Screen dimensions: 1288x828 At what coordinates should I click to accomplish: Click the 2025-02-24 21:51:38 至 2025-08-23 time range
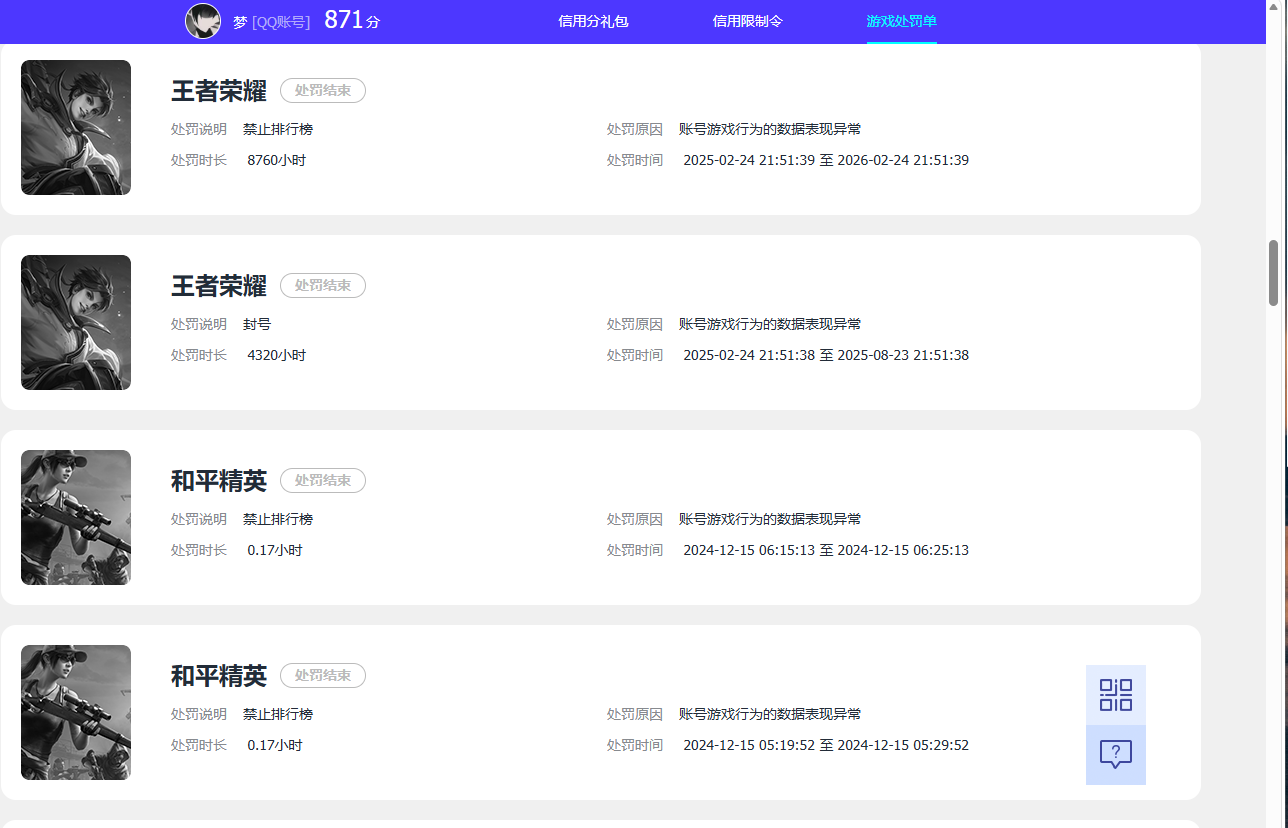826,355
